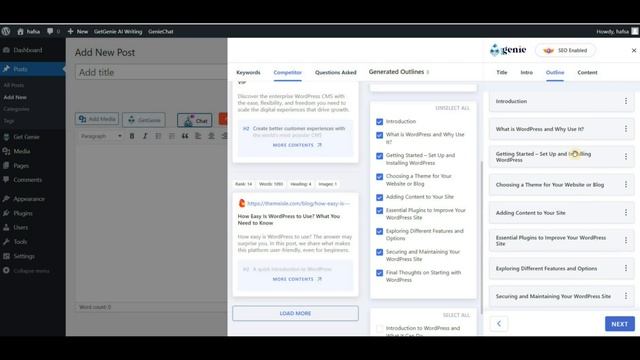Toggle bold formatting in editor toolbar

(x=132, y=136)
